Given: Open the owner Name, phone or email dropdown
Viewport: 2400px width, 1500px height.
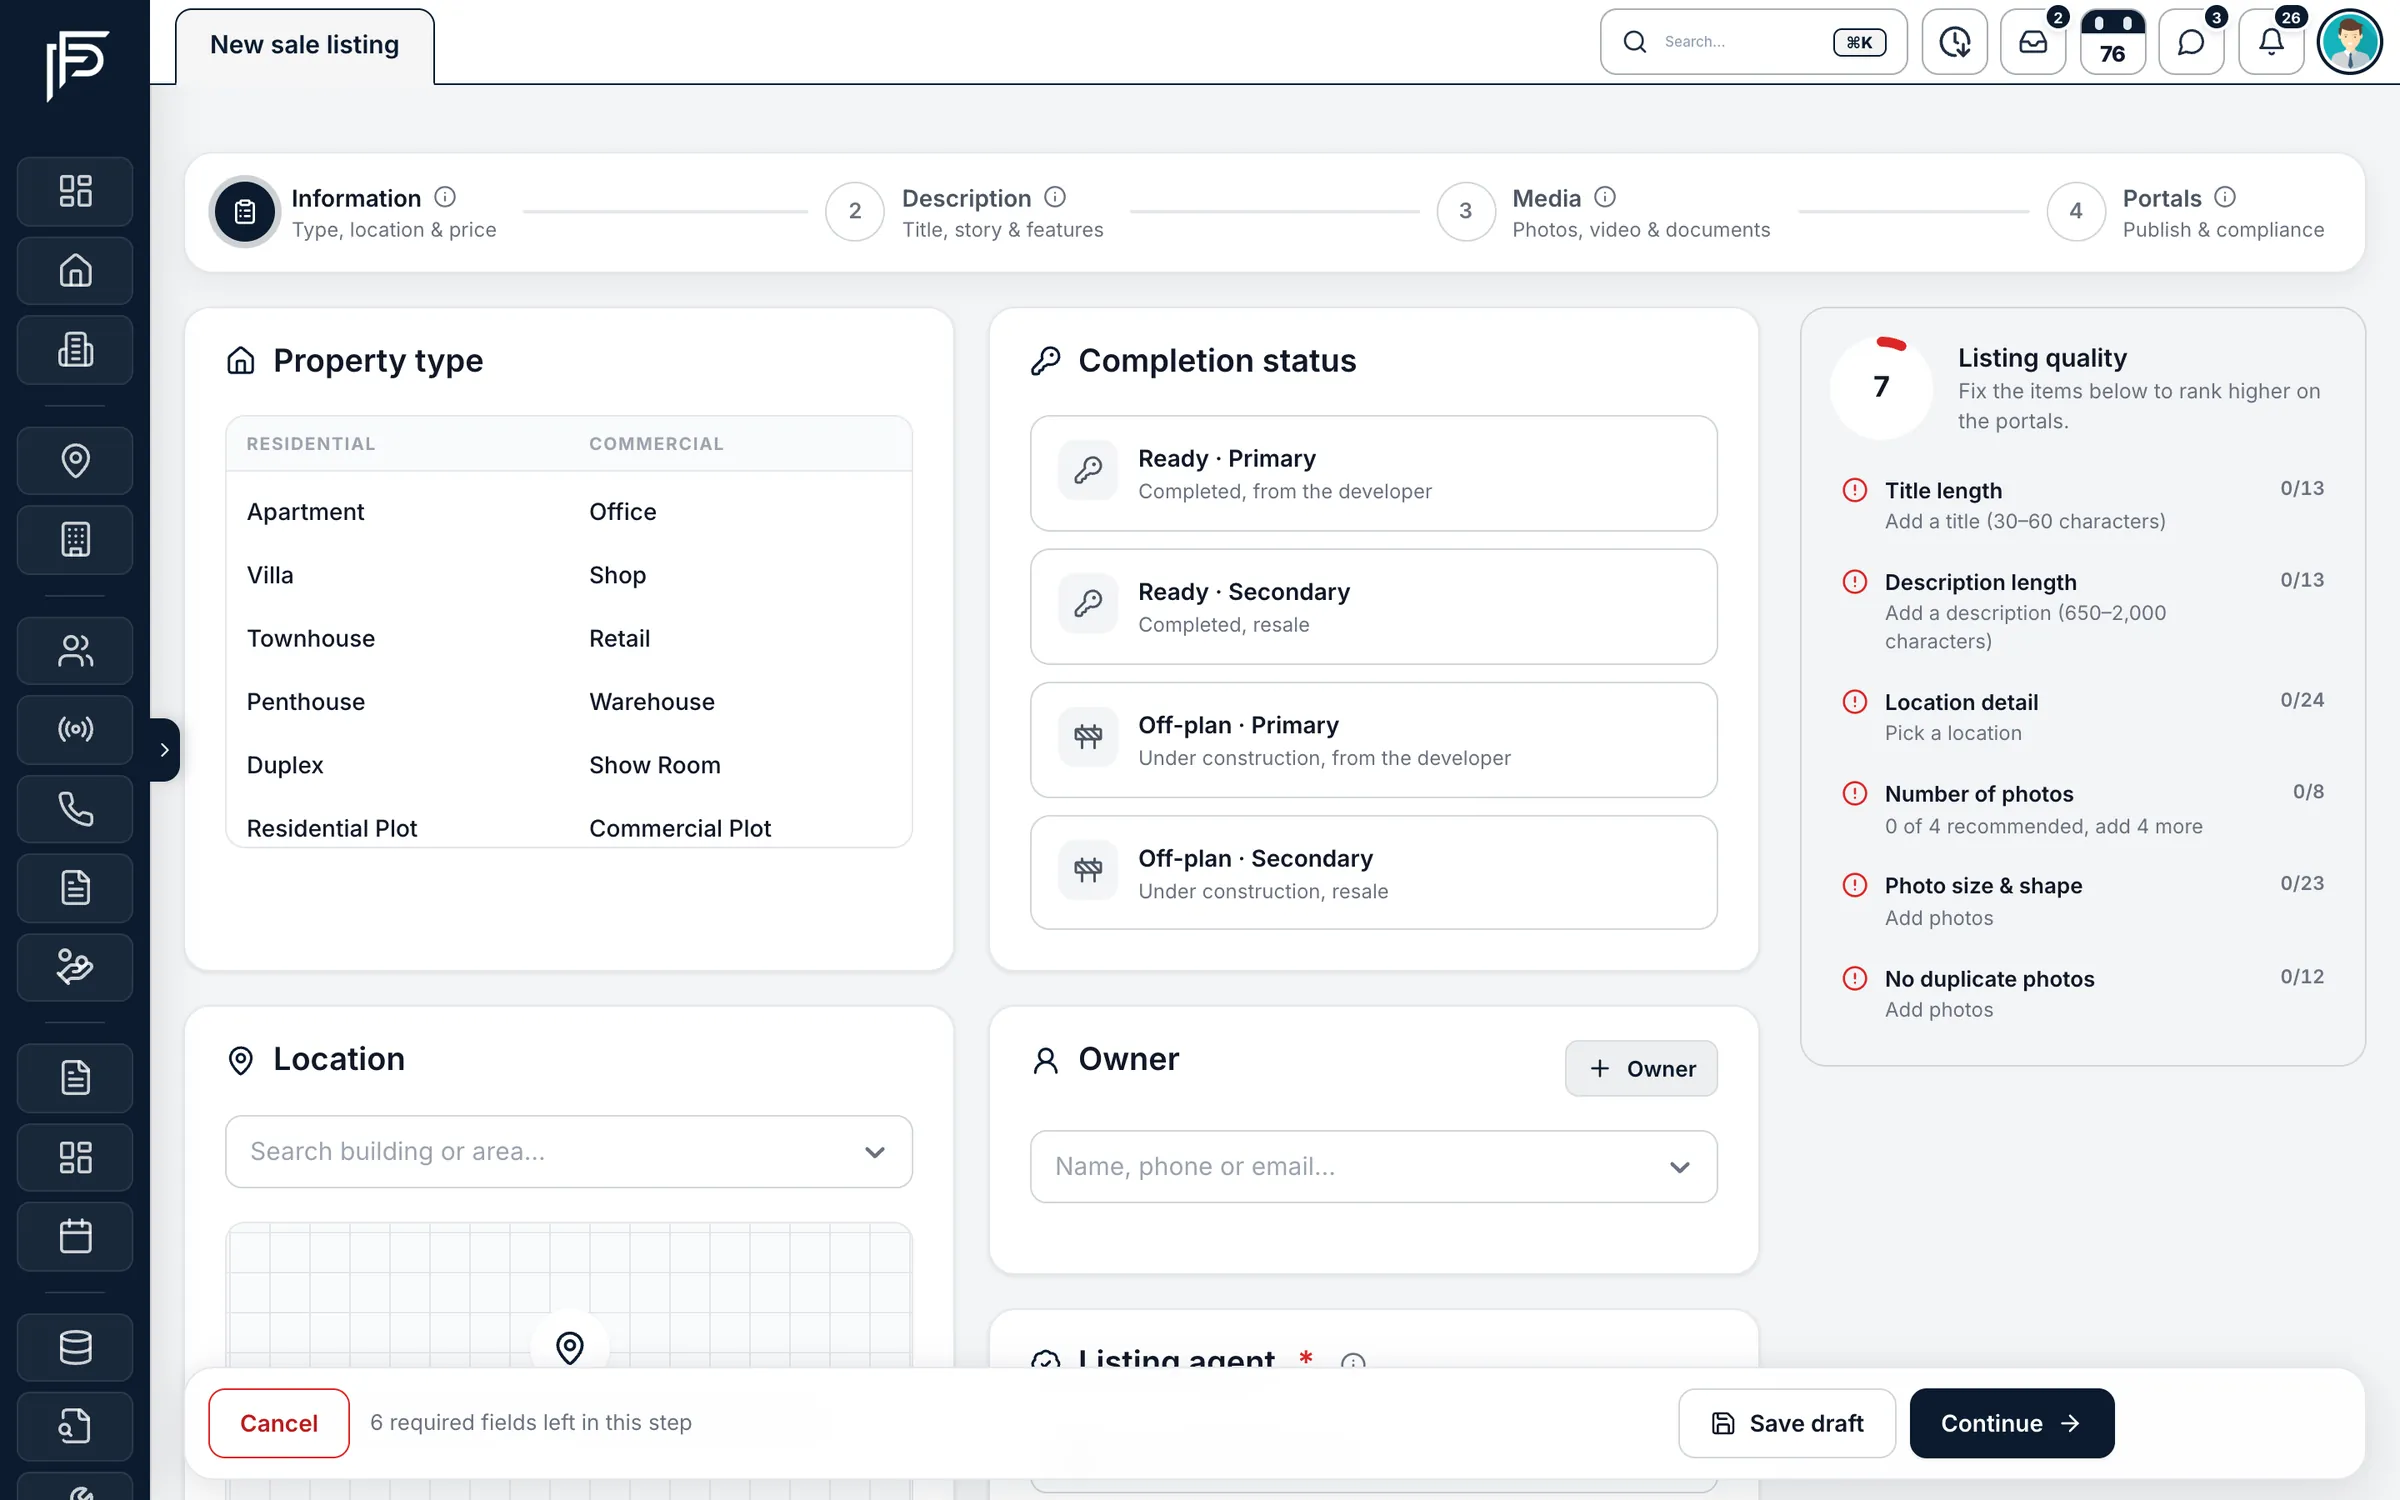Looking at the screenshot, I should pyautogui.click(x=1373, y=1167).
